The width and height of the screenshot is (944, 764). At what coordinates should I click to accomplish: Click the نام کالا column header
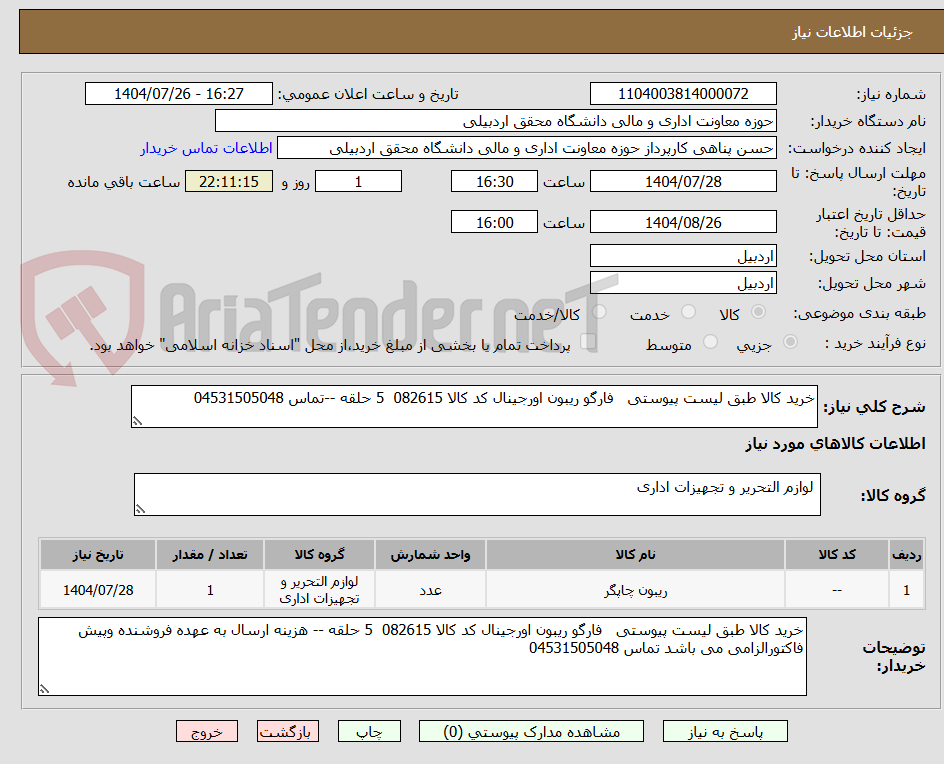(635, 554)
